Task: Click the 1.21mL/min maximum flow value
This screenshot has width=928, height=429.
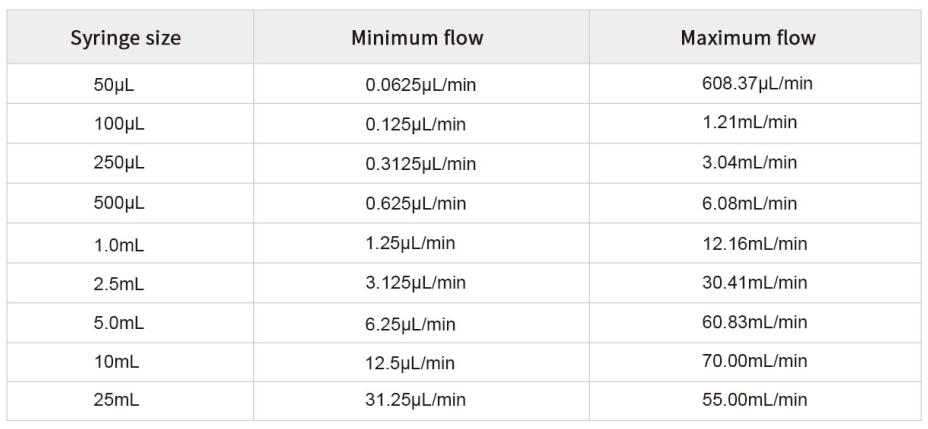Action: (x=750, y=123)
